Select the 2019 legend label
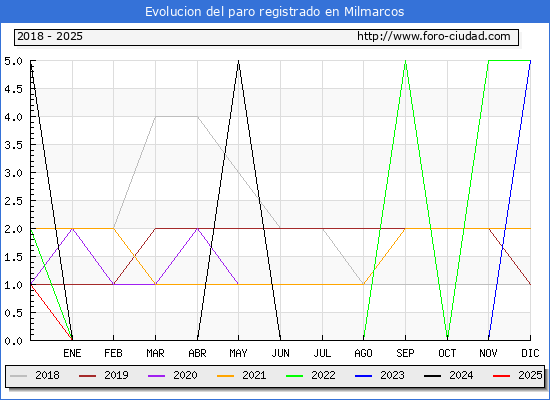 [116, 375]
